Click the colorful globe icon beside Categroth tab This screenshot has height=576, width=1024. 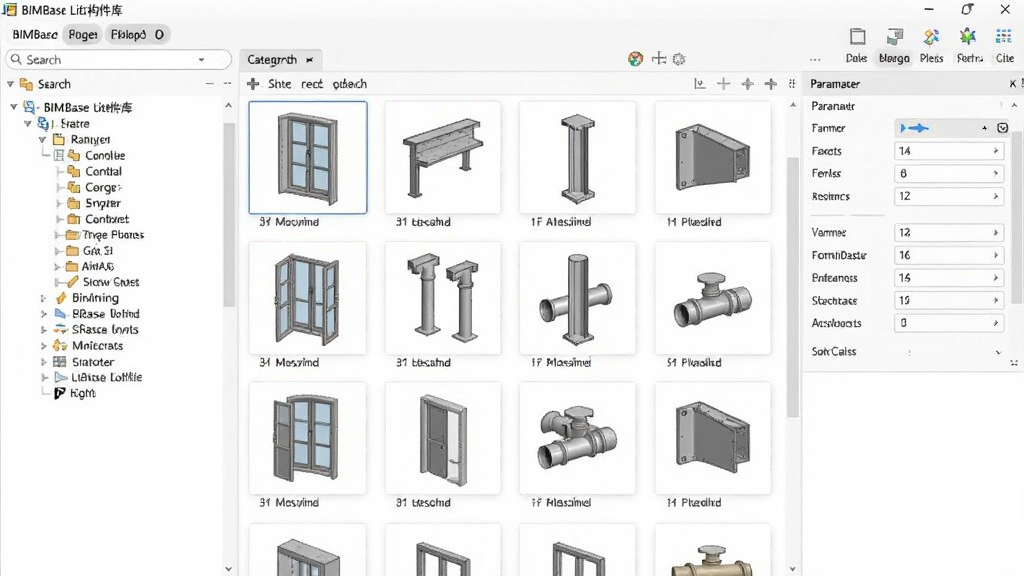tap(635, 59)
